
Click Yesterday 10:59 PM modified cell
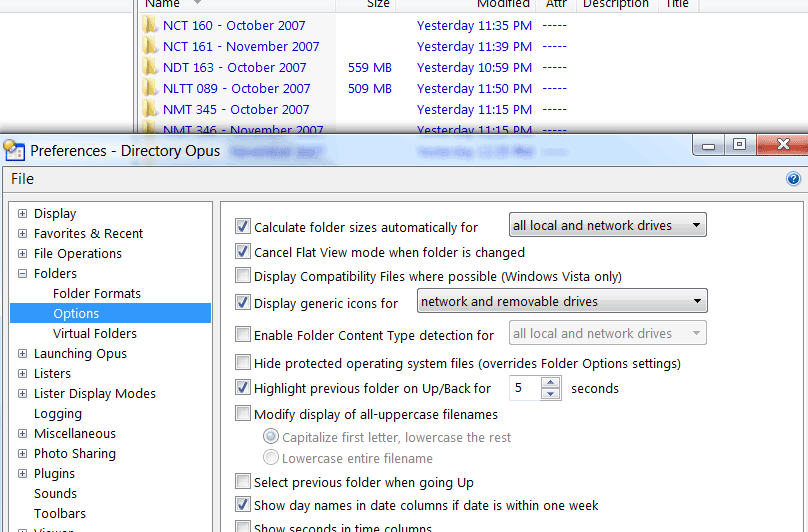click(x=474, y=68)
